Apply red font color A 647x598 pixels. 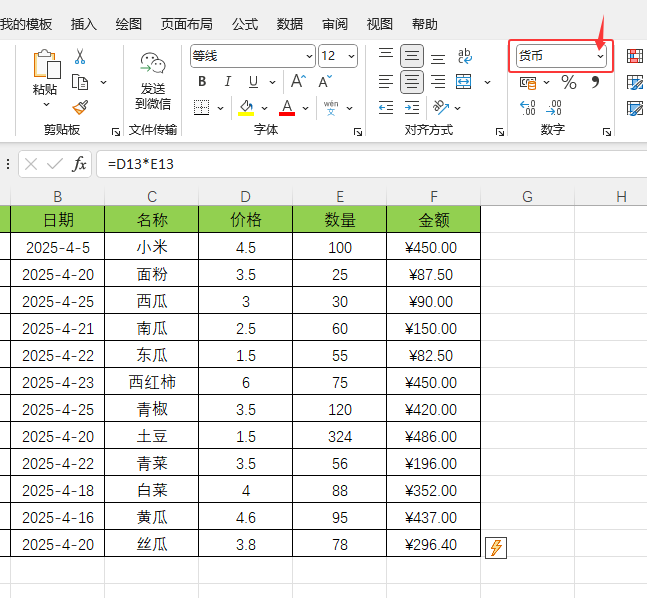pyautogui.click(x=287, y=108)
